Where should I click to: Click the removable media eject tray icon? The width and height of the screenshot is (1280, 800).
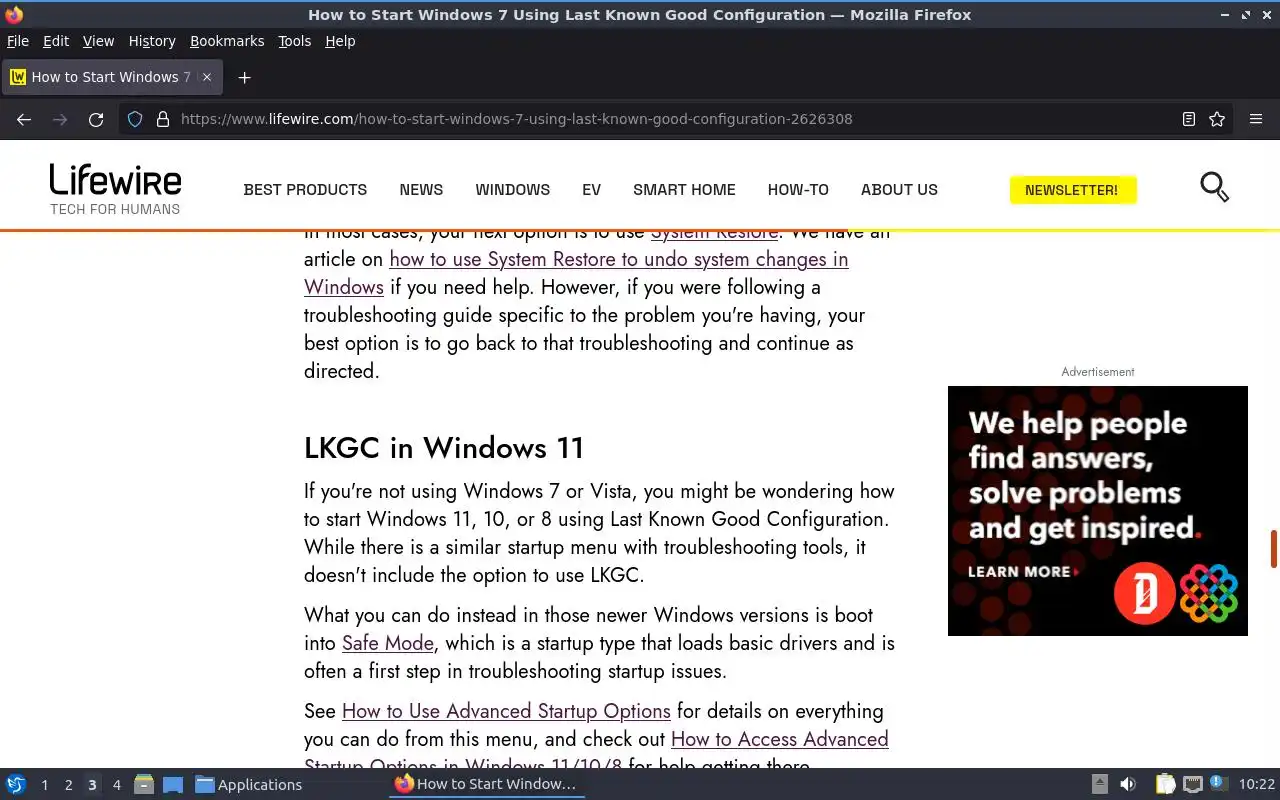1100,784
